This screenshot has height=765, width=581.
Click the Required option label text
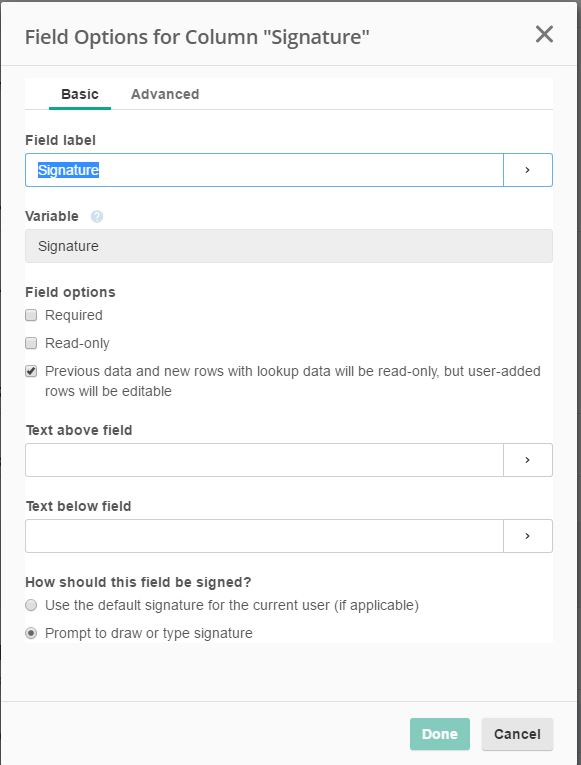point(74,315)
